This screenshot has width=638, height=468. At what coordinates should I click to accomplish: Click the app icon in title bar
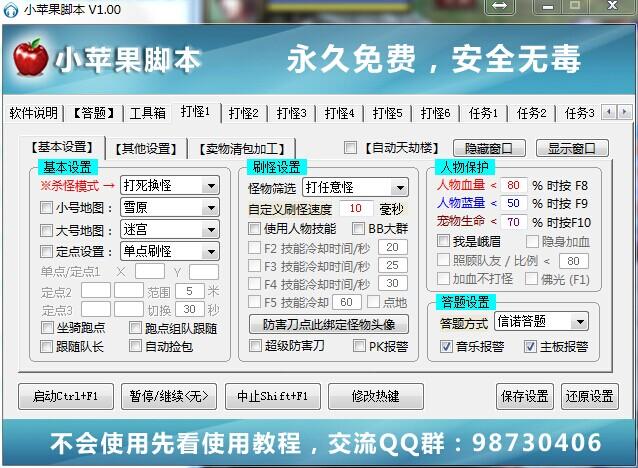11,10
